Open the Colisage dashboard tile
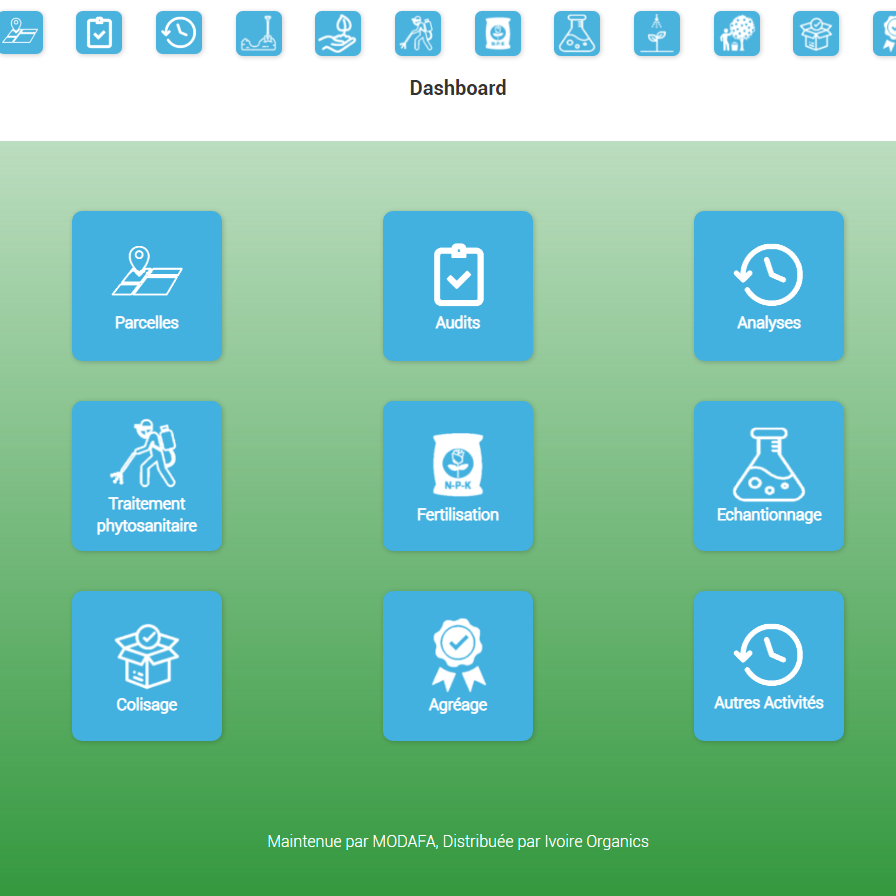The height and width of the screenshot is (896, 896). [x=147, y=666]
